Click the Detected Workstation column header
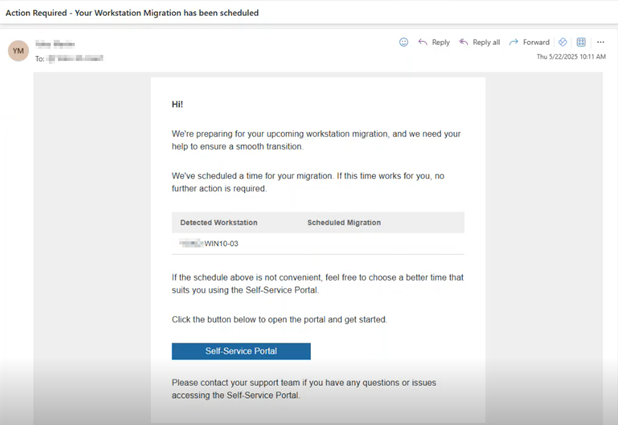Viewport: 618px width, 425px height. [218, 222]
